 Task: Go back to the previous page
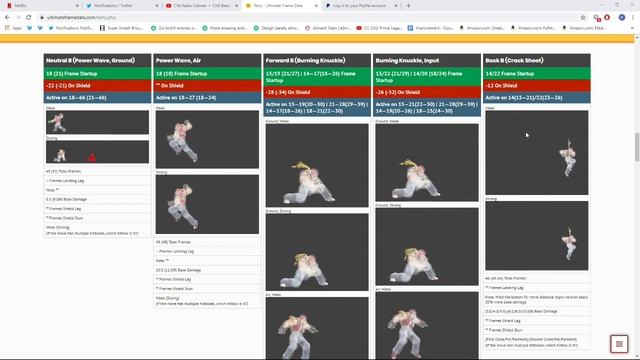coord(7,18)
